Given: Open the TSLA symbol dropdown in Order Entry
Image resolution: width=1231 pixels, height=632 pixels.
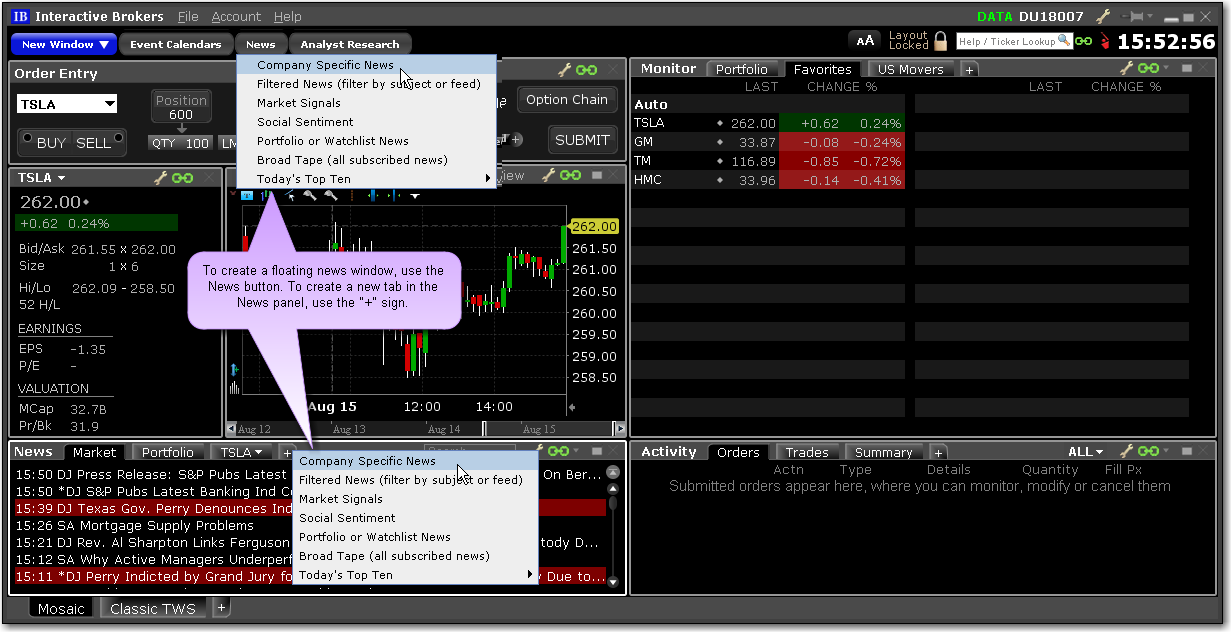Looking at the screenshot, I should pyautogui.click(x=109, y=104).
